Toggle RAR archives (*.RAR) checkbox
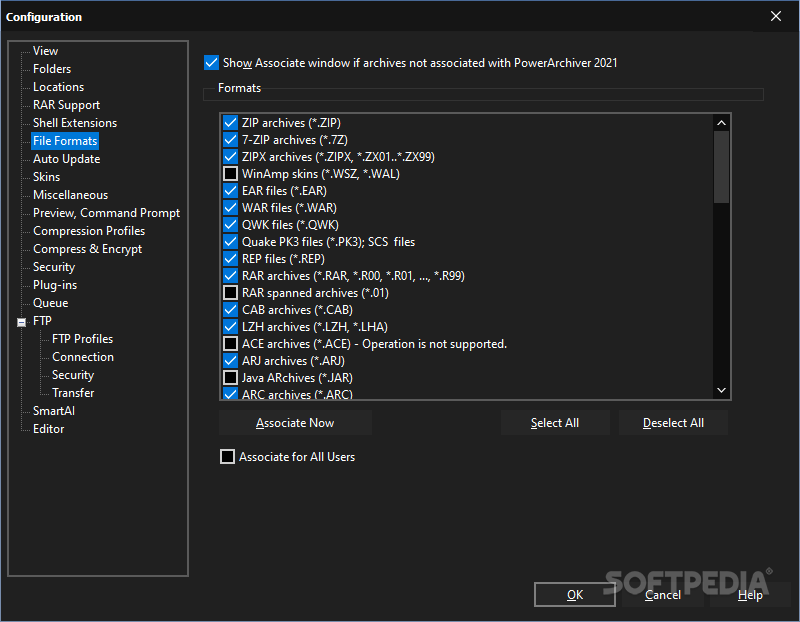This screenshot has width=800, height=622. pyautogui.click(x=231, y=276)
